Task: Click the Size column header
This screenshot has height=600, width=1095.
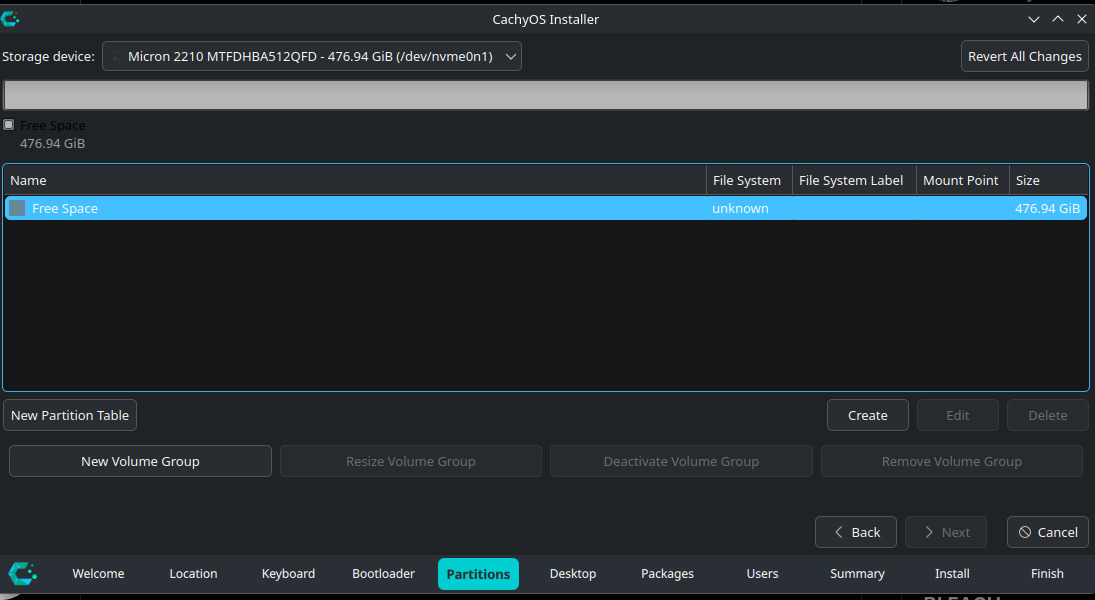Action: coord(1048,180)
